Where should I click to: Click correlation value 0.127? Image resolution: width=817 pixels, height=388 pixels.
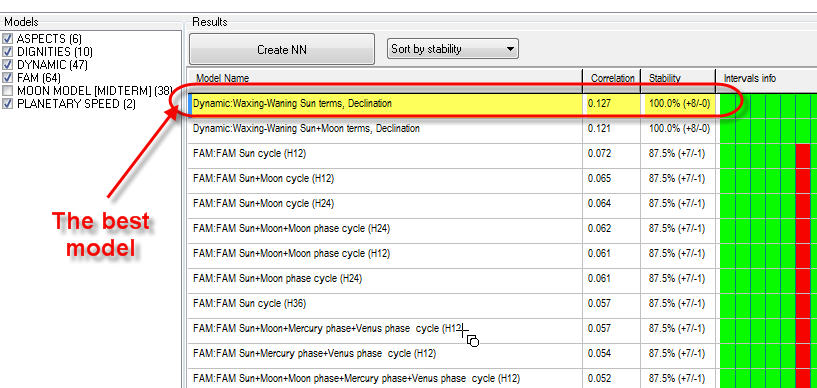pyautogui.click(x=599, y=104)
